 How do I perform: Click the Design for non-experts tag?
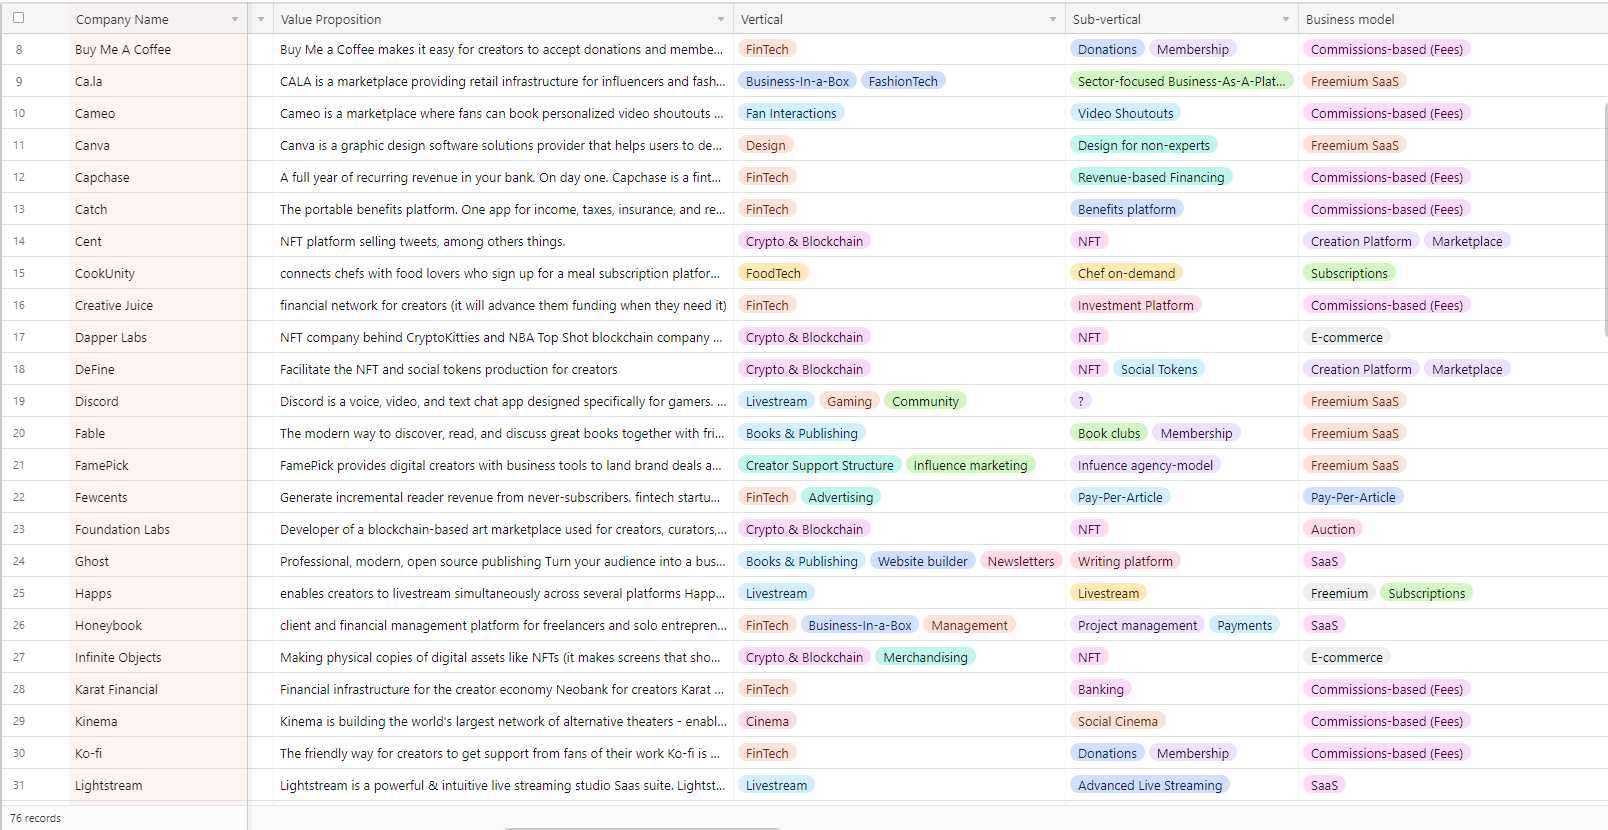coord(1144,145)
